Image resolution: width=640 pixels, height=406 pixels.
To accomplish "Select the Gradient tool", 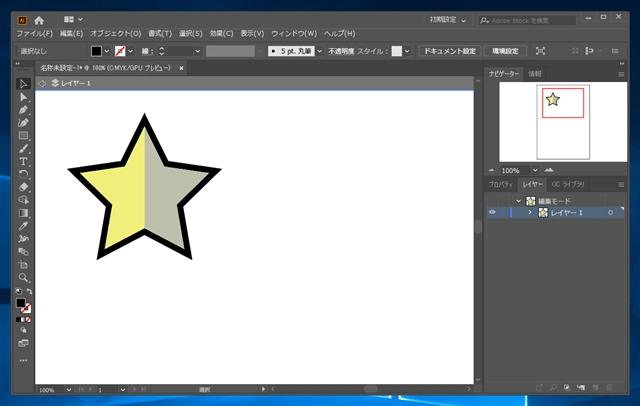I will pyautogui.click(x=23, y=213).
